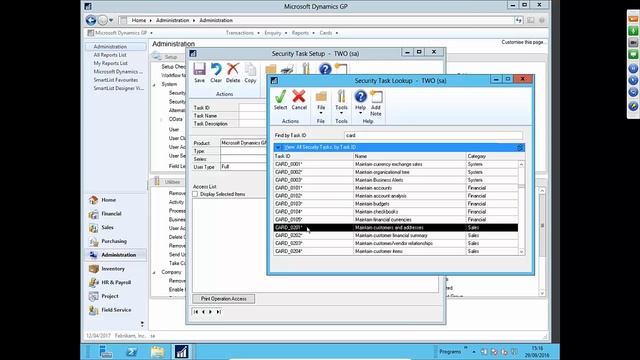
Task: Click the Task Name field in Security Task Setup
Action: [x=253, y=116]
